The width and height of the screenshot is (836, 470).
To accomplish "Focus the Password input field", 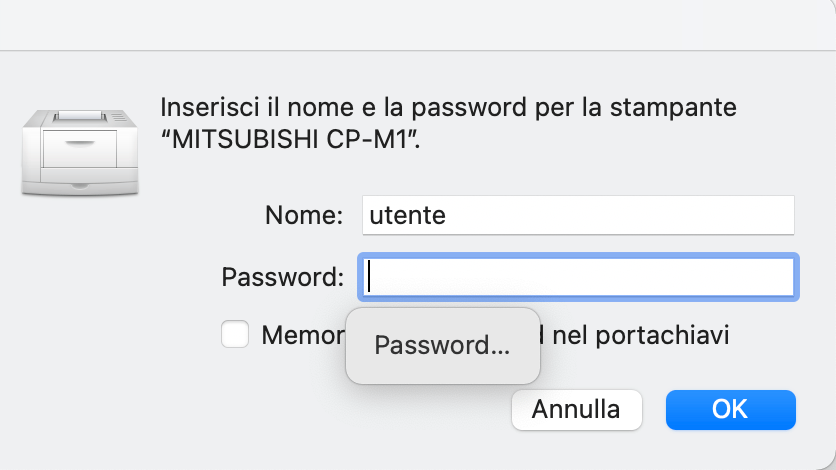I will pyautogui.click(x=577, y=276).
